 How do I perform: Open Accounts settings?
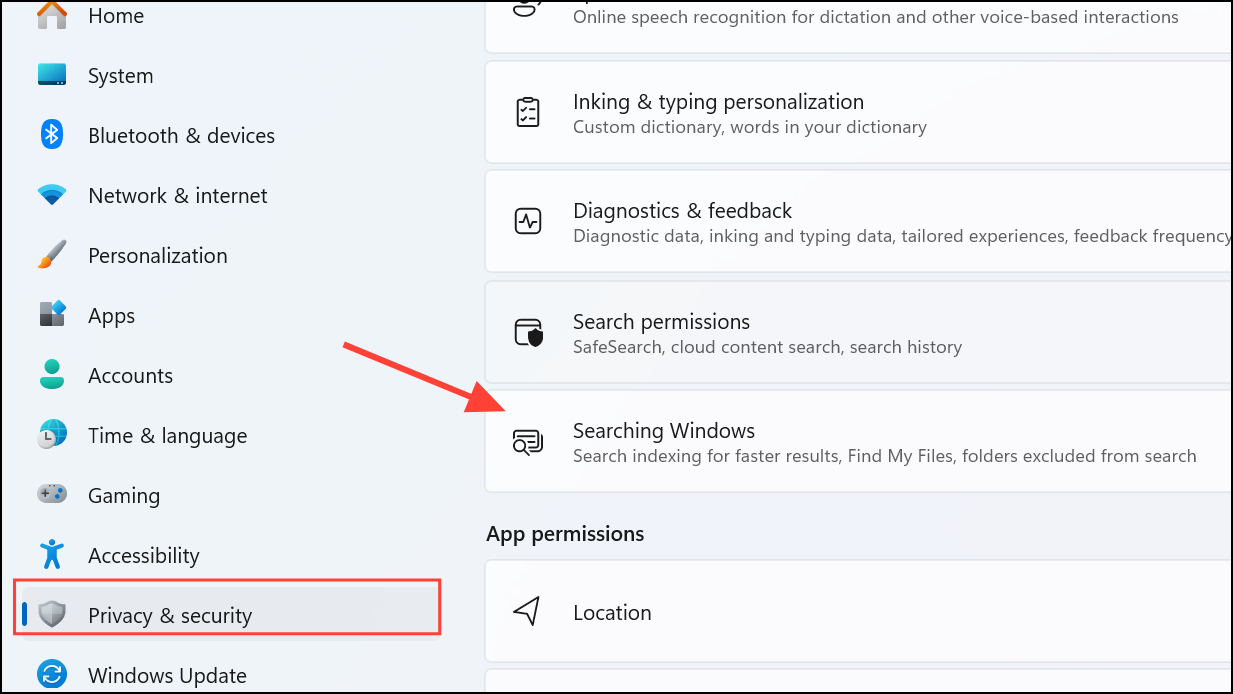(x=130, y=376)
